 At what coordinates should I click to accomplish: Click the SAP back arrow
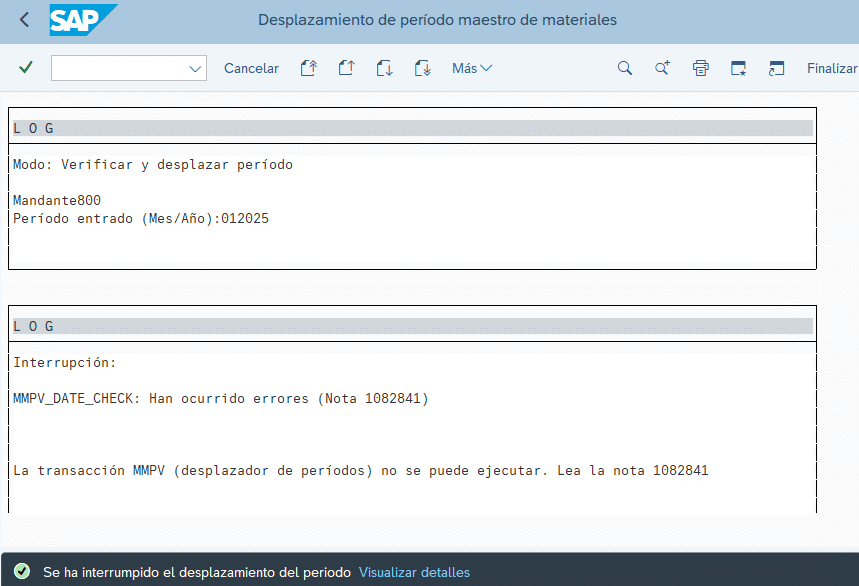click(24, 20)
